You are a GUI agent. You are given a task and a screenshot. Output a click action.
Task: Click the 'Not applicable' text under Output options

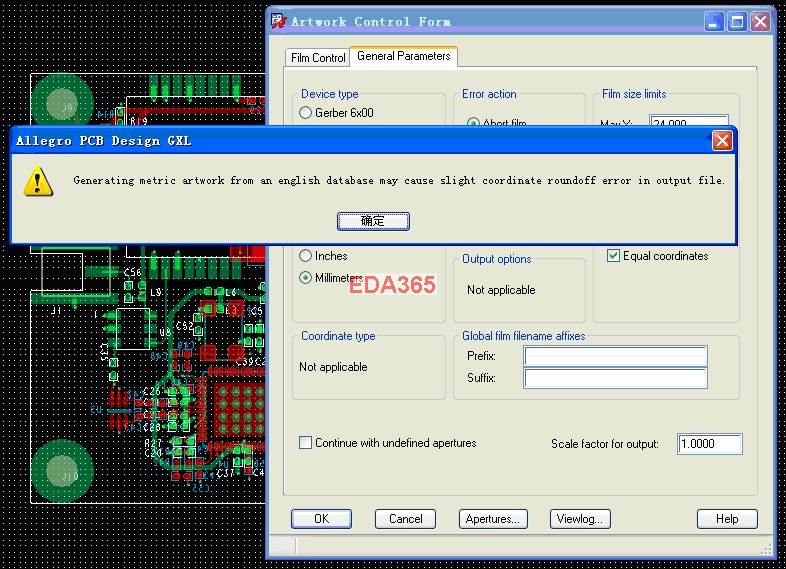point(501,290)
